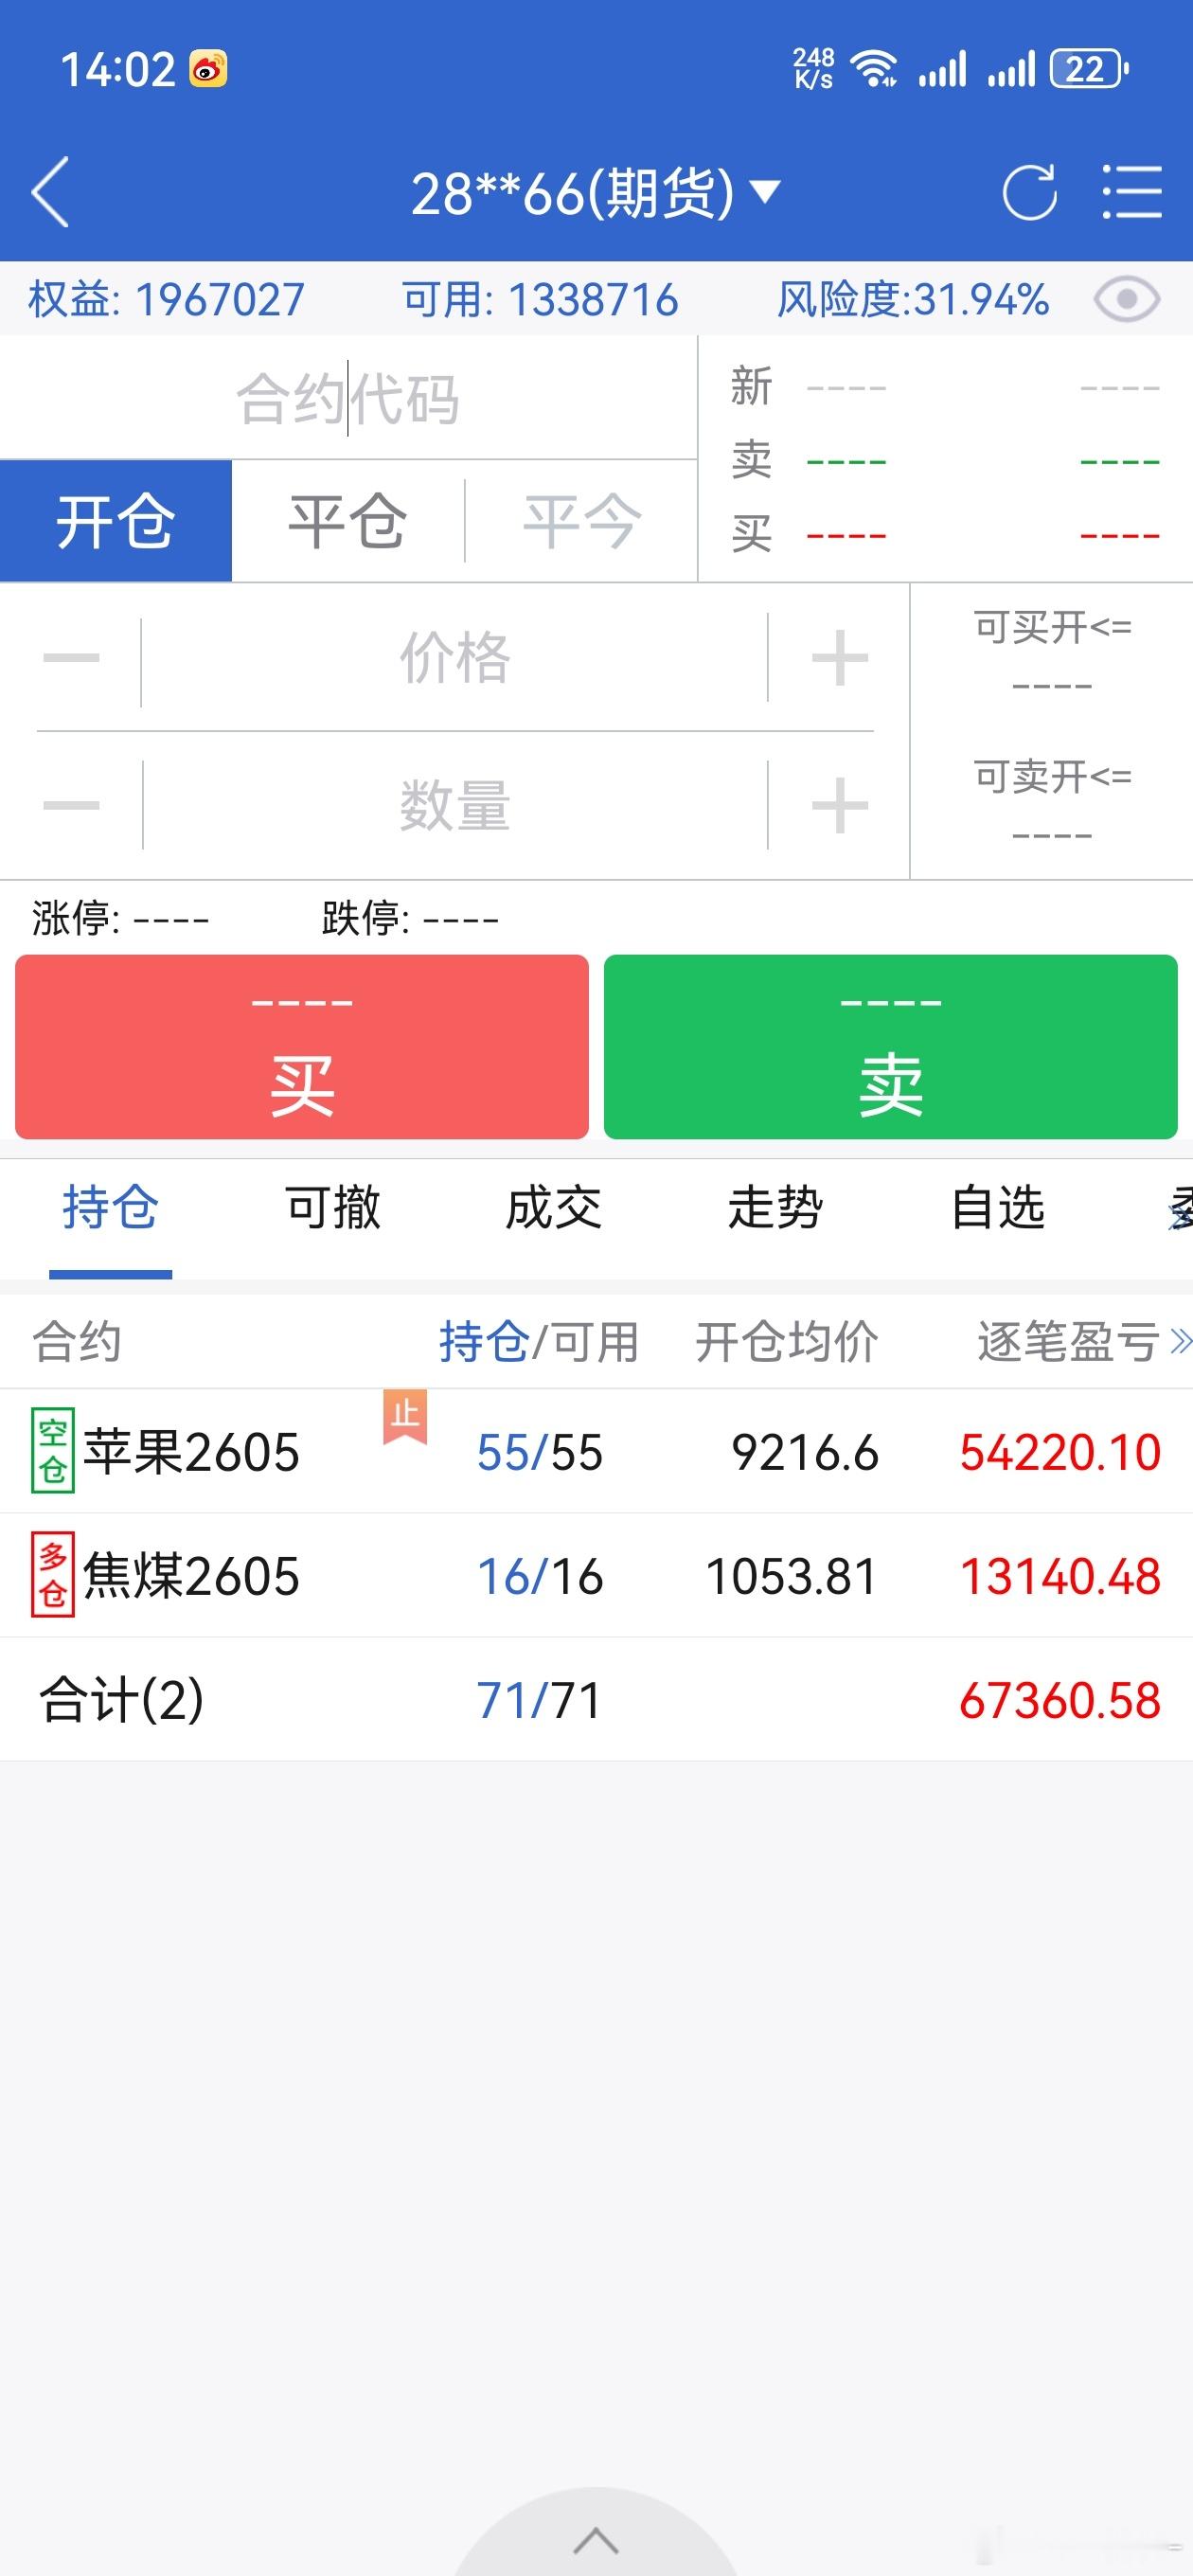
Task: Expand the bottom panel up chevron
Action: (596, 2540)
